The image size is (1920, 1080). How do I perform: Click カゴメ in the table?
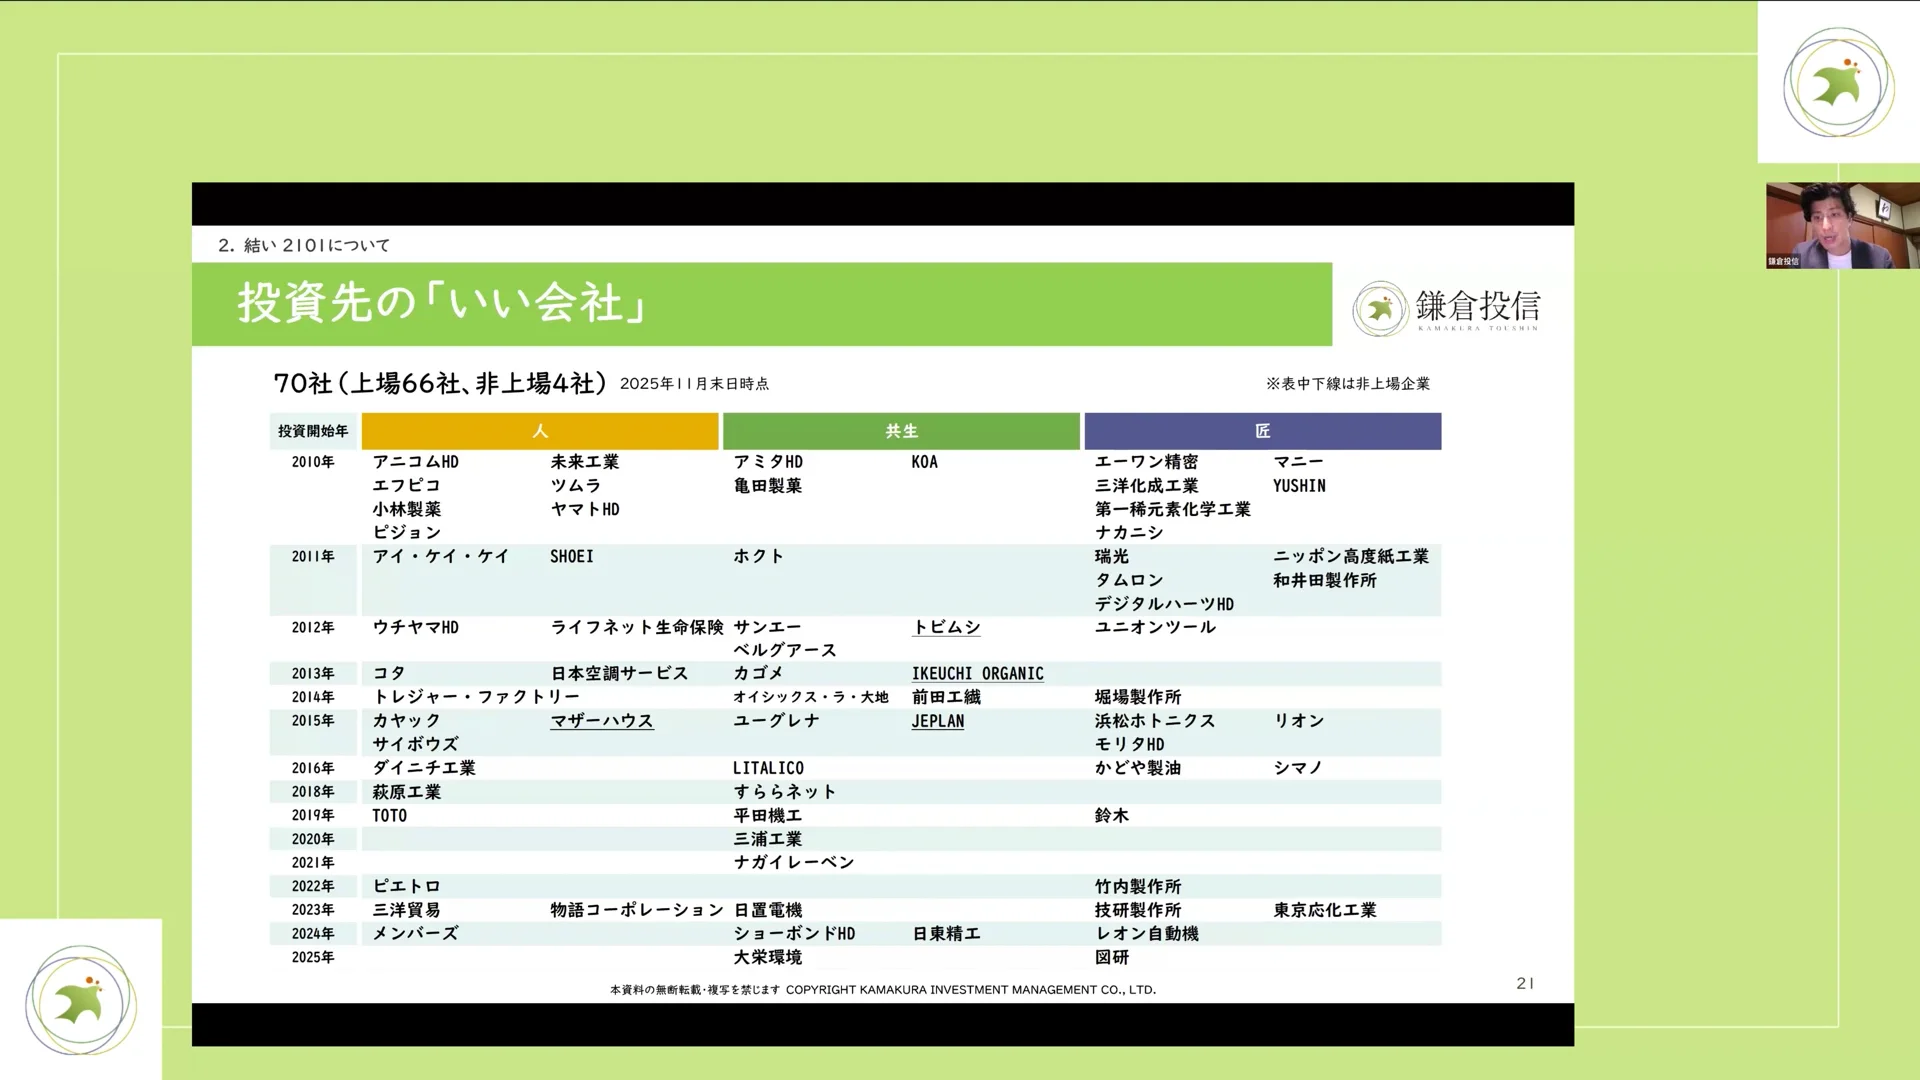click(759, 674)
